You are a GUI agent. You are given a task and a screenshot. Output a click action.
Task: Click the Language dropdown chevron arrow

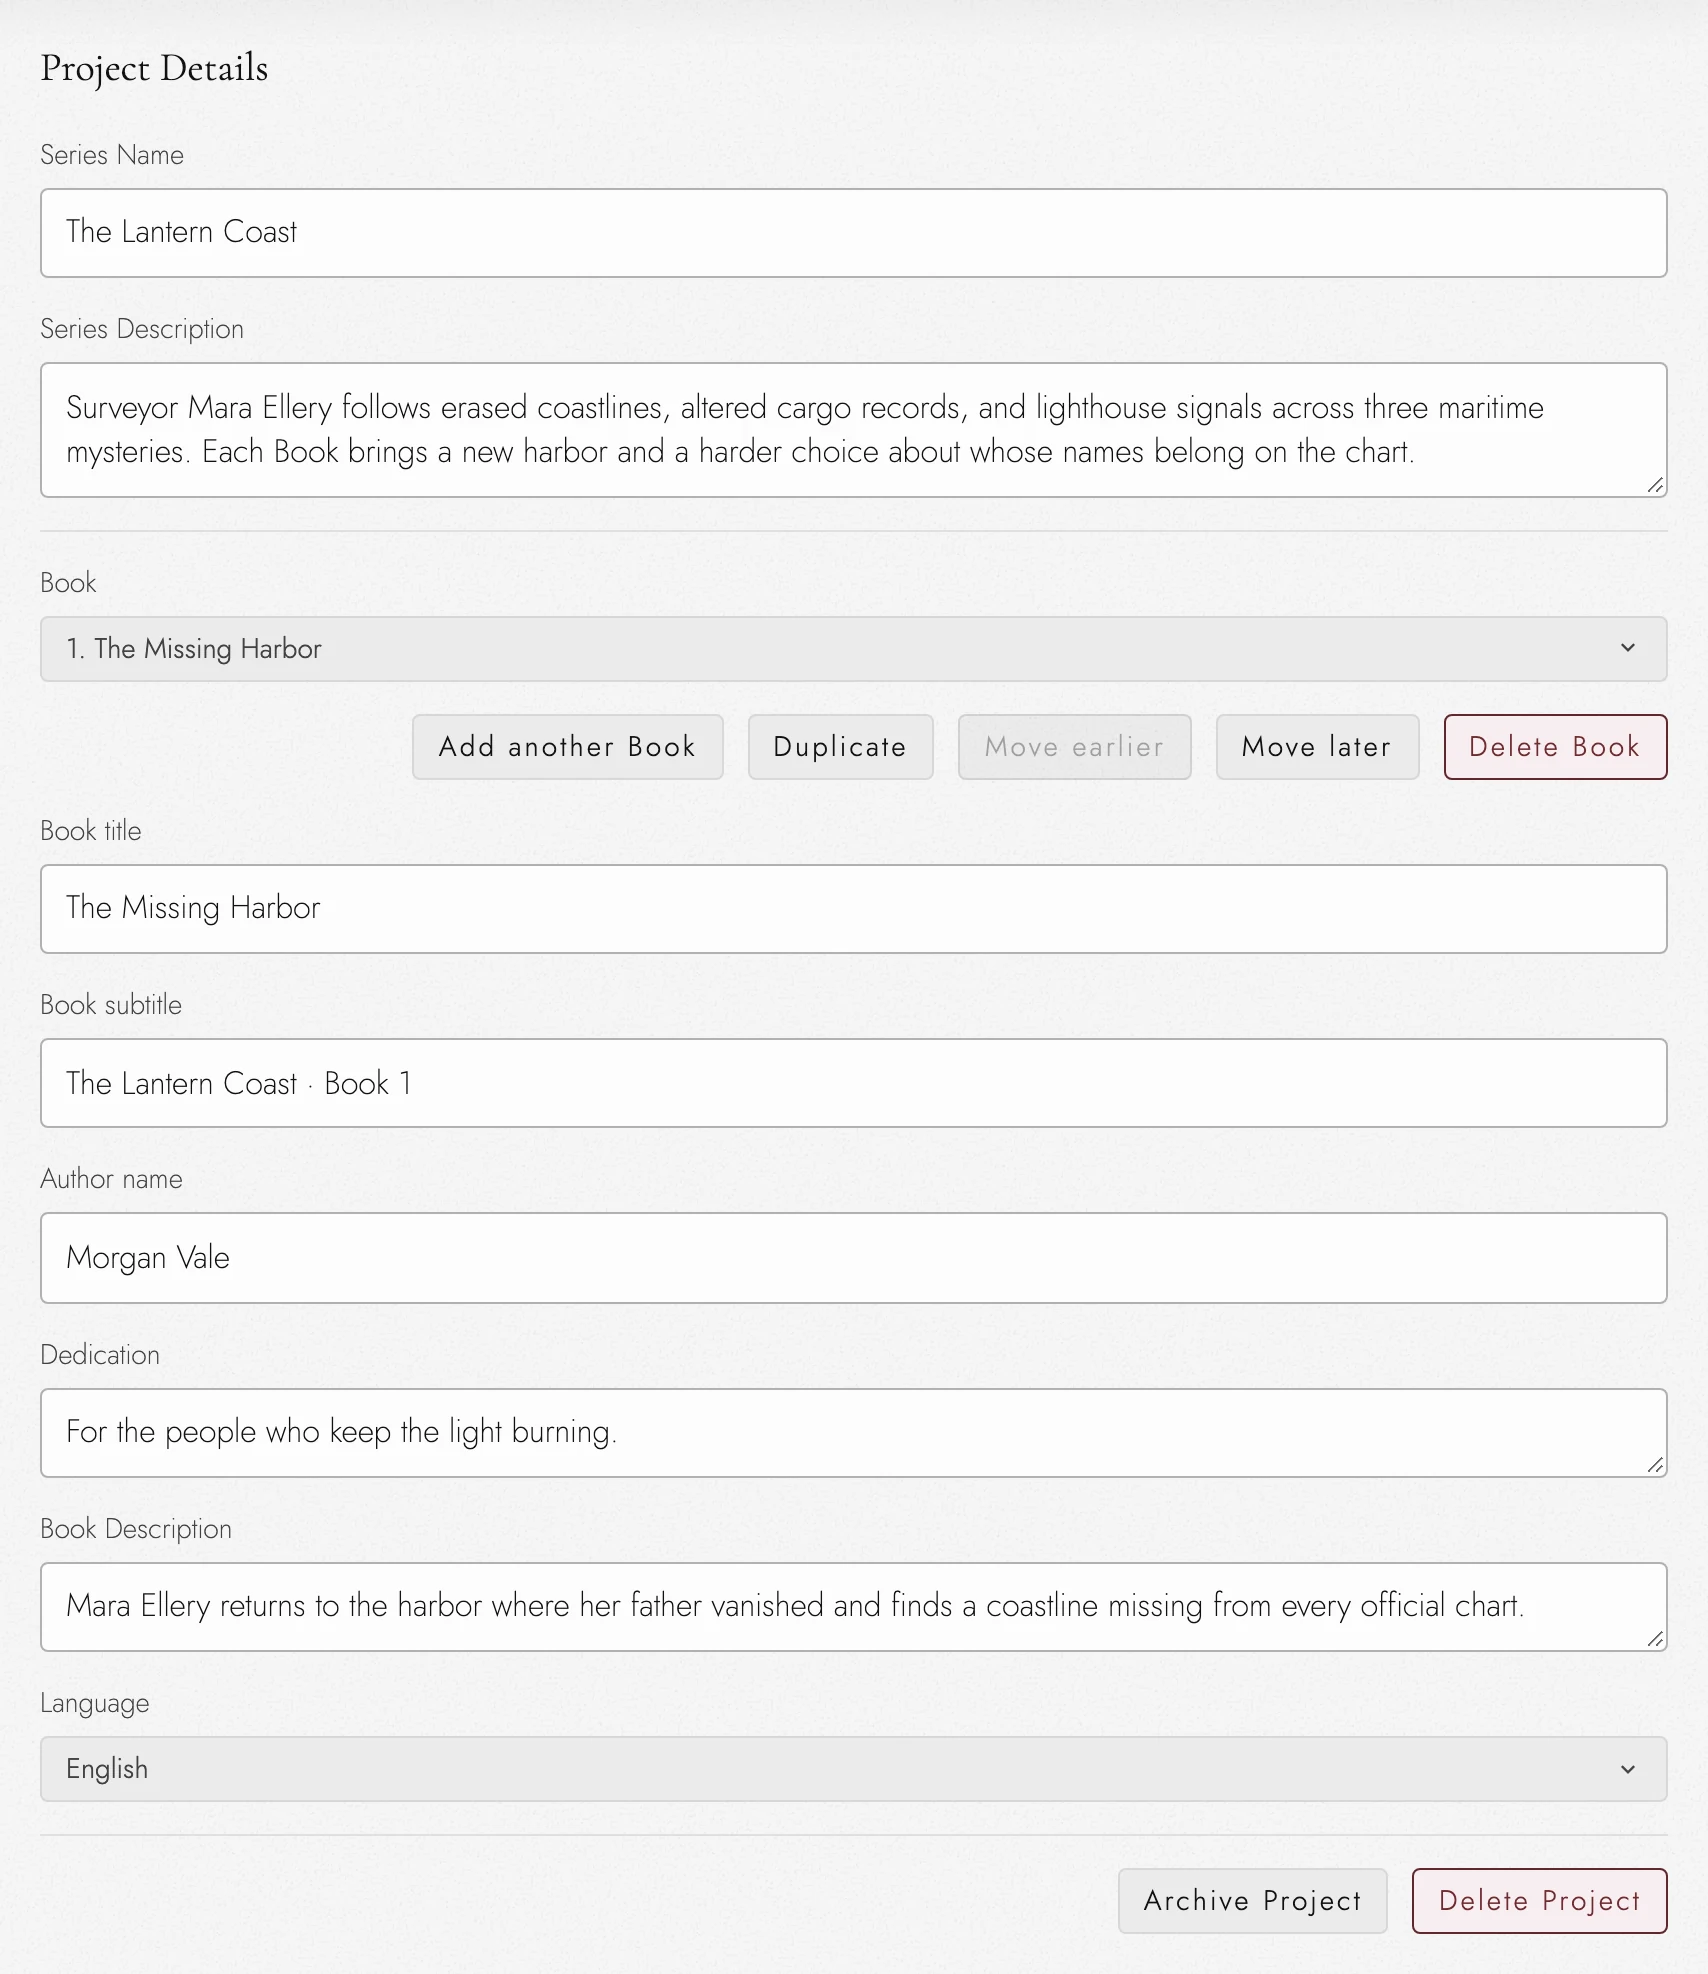coord(1628,1769)
